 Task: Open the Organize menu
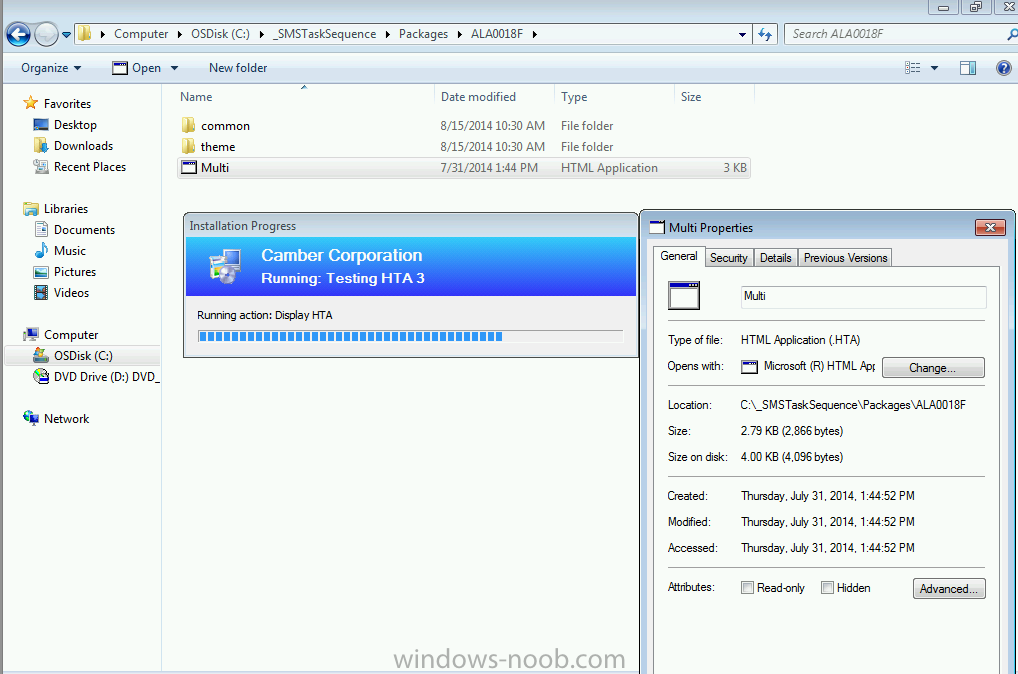pyautogui.click(x=51, y=68)
